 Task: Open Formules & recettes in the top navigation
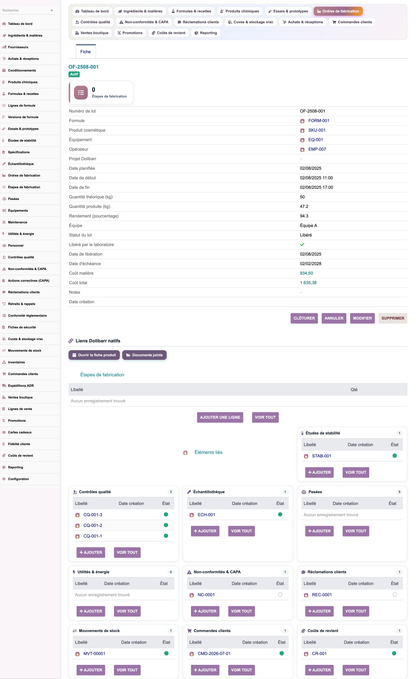(191, 11)
